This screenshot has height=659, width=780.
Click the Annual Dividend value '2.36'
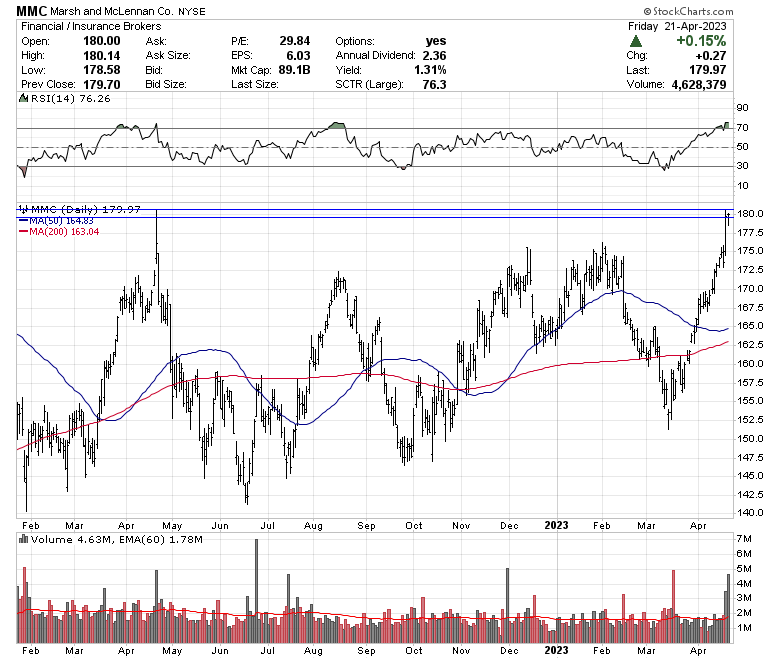click(434, 55)
